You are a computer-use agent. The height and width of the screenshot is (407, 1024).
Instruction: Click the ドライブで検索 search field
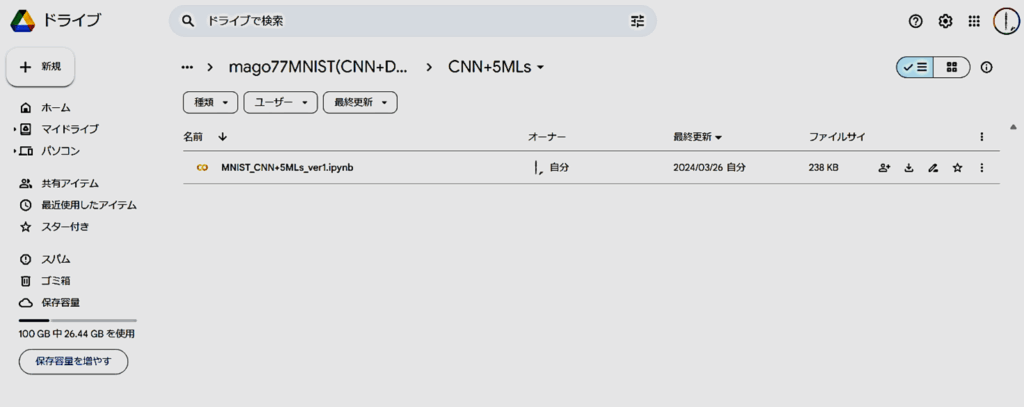tap(410, 21)
